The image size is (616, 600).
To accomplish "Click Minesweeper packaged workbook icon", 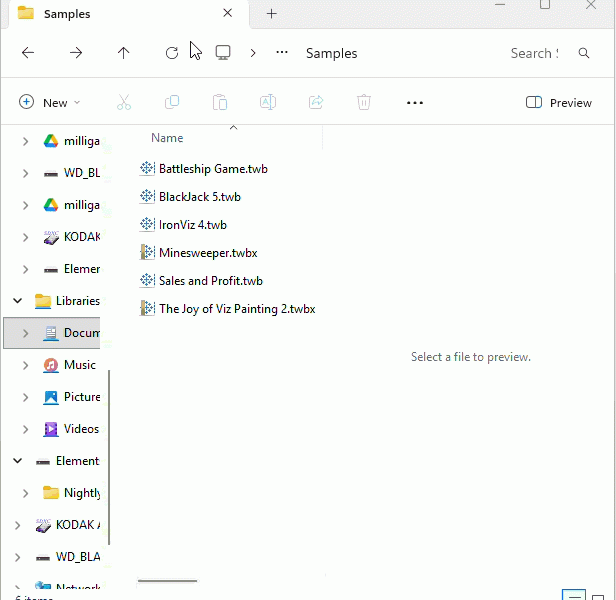I will click(147, 252).
